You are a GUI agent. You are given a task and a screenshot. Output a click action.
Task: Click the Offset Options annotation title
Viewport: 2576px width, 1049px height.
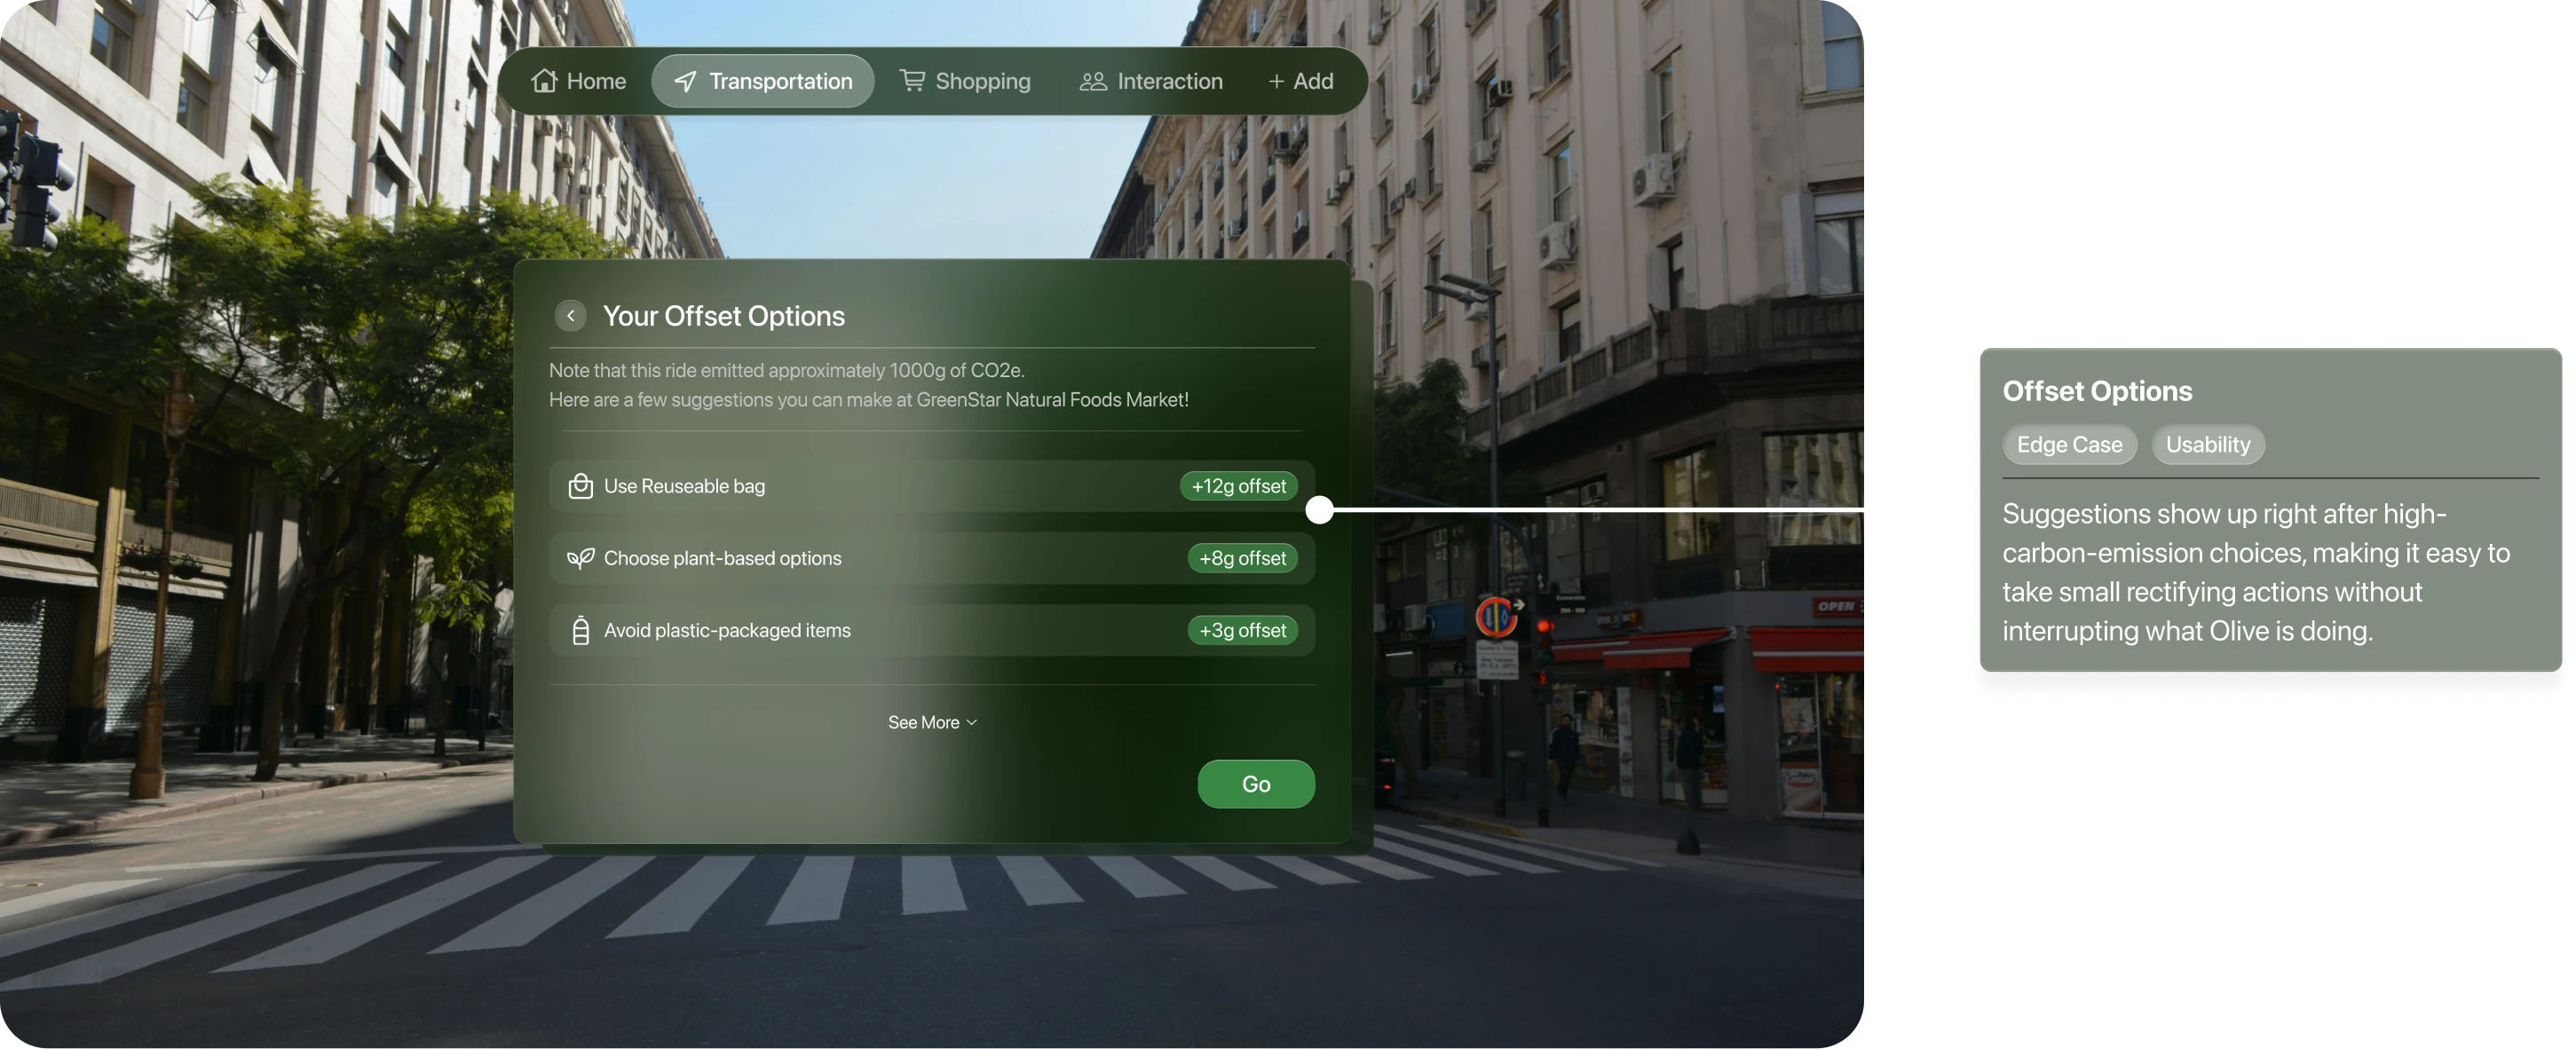[x=2097, y=391]
